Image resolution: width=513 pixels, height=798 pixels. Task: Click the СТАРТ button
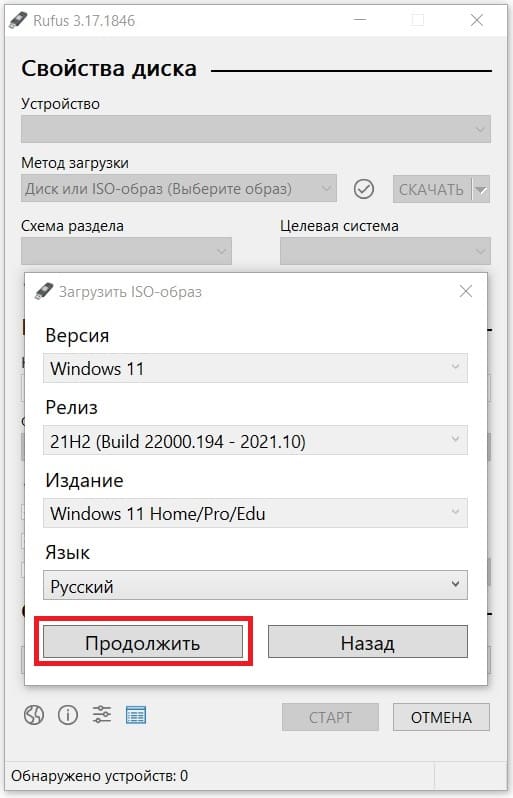(330, 717)
